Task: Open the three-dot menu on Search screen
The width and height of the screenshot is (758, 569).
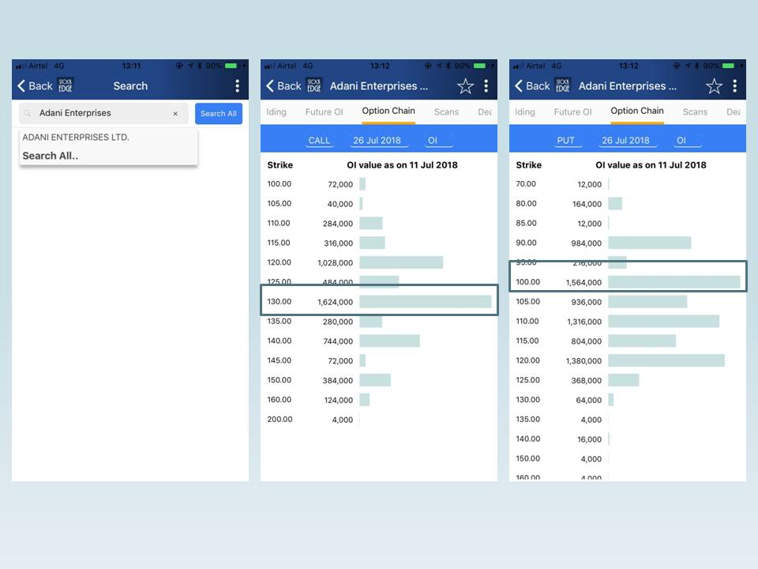Action: pos(237,86)
